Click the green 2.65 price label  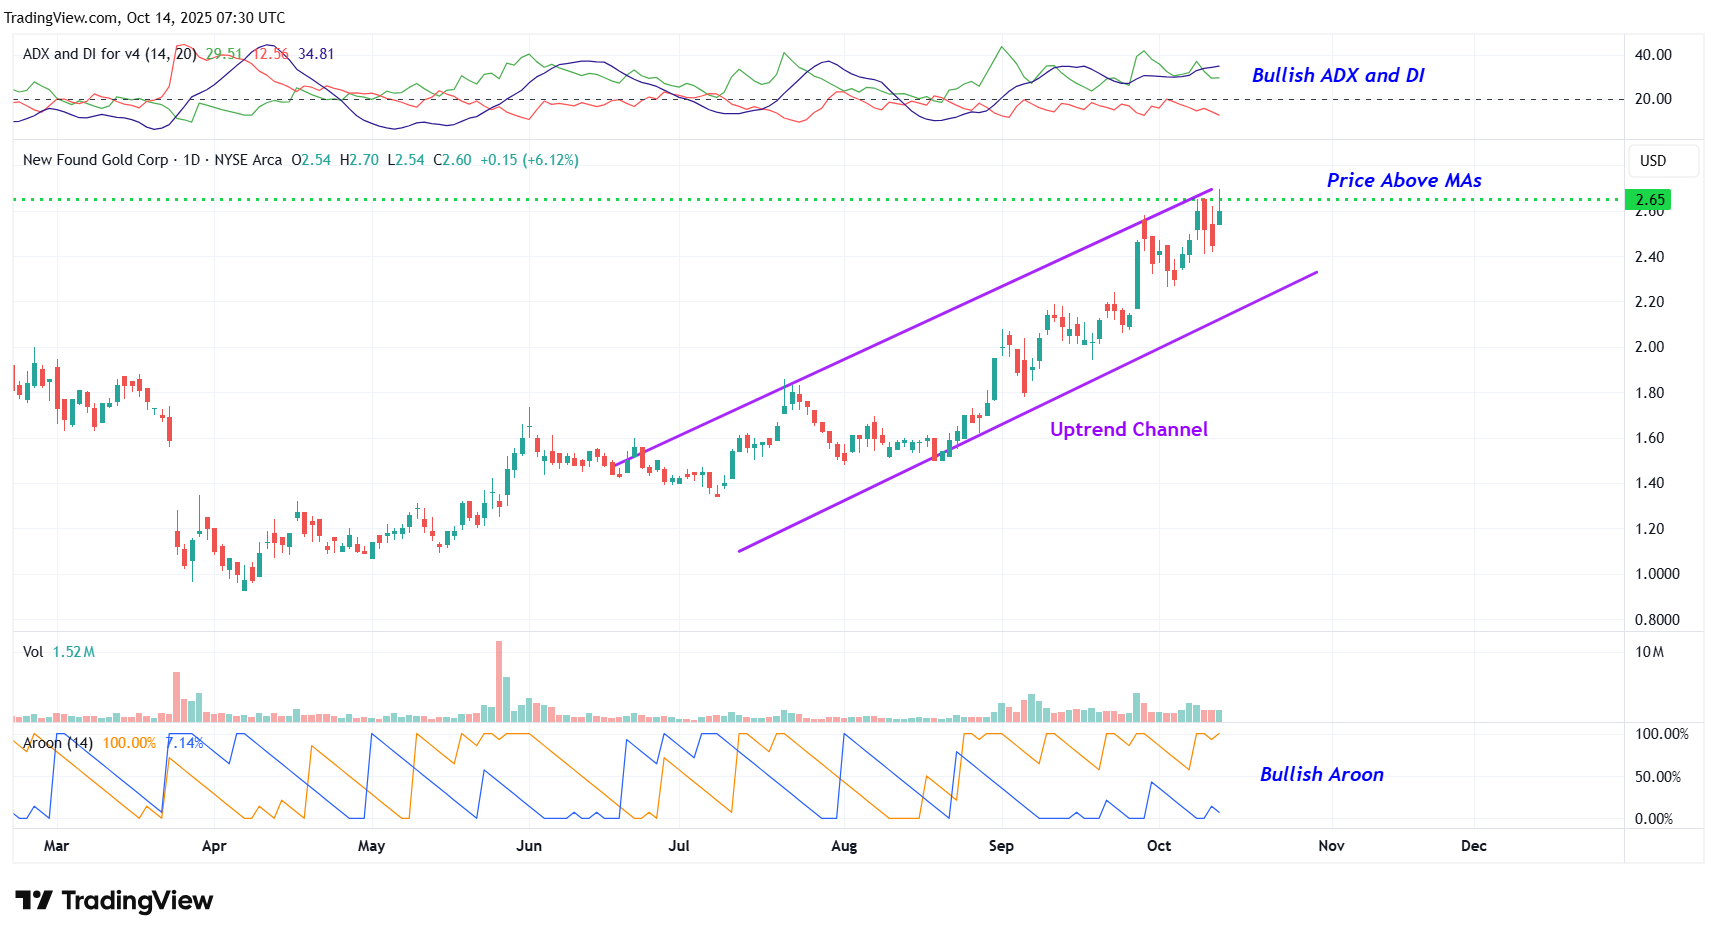1648,200
